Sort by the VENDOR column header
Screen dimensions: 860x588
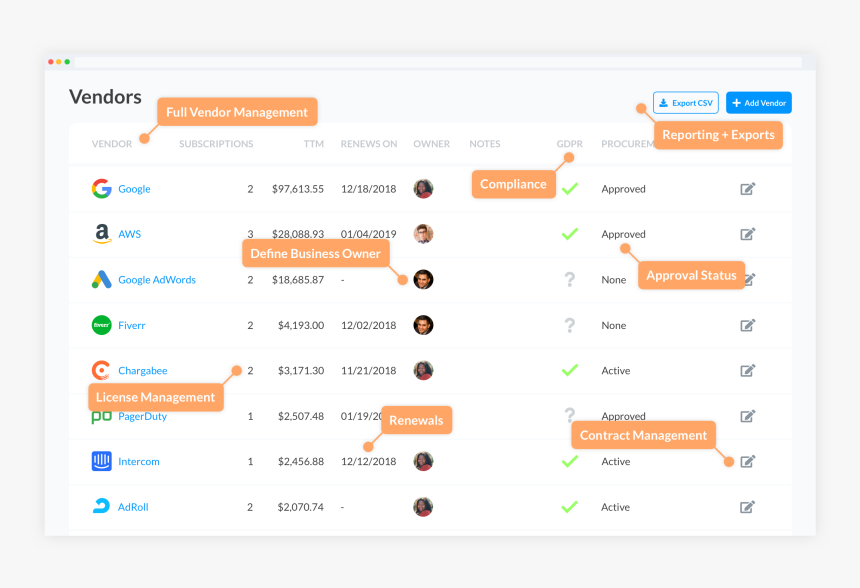(x=112, y=144)
